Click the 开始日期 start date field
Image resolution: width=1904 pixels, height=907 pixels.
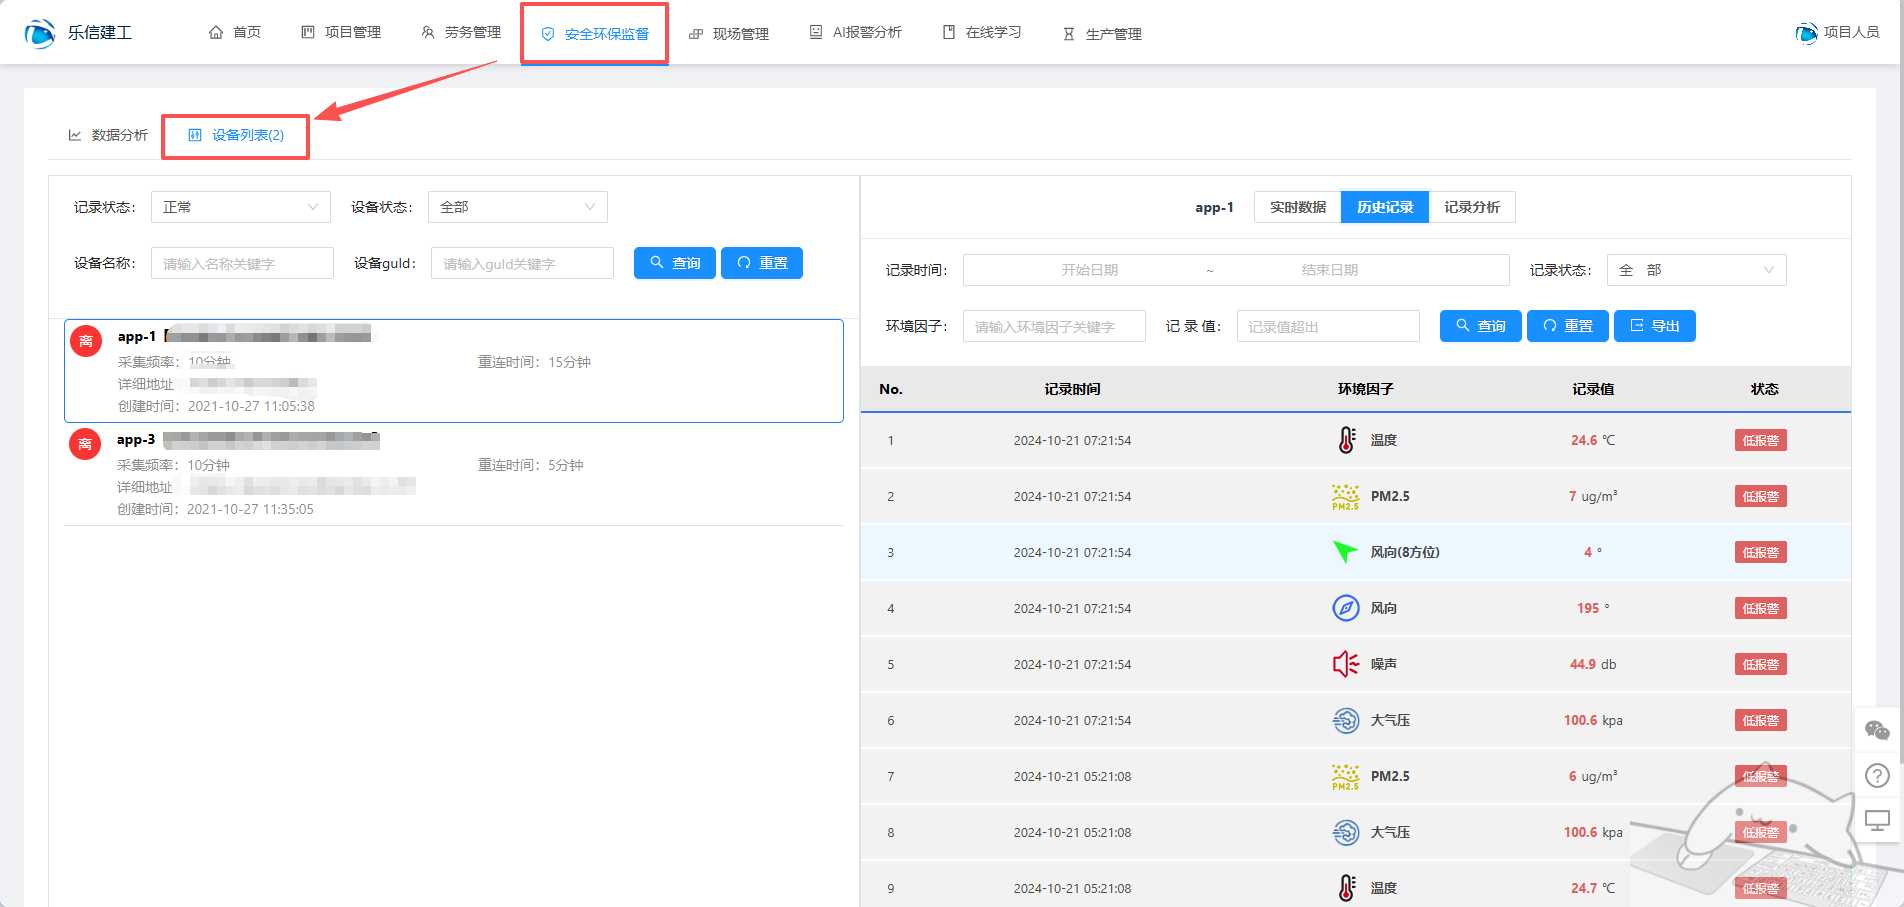click(x=1089, y=270)
